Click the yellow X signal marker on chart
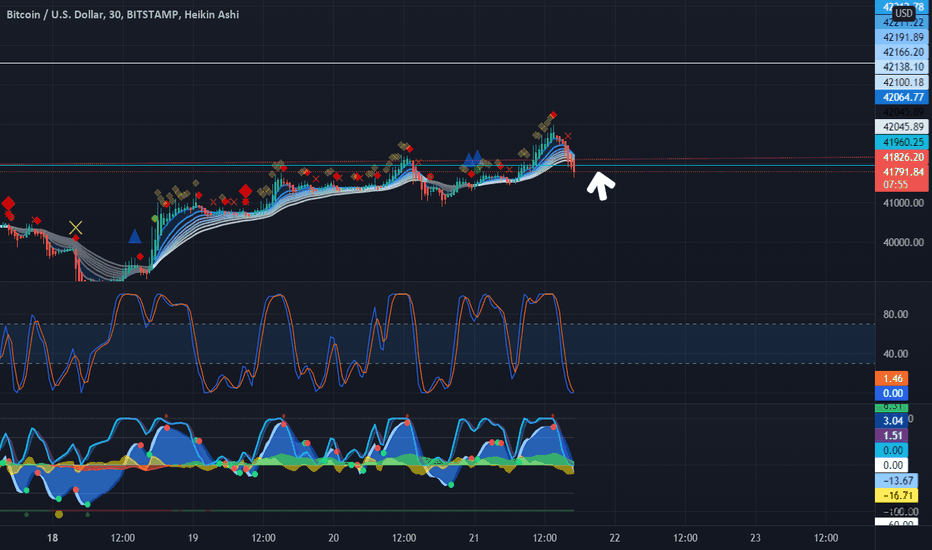Viewport: 932px width, 550px height. [75, 227]
